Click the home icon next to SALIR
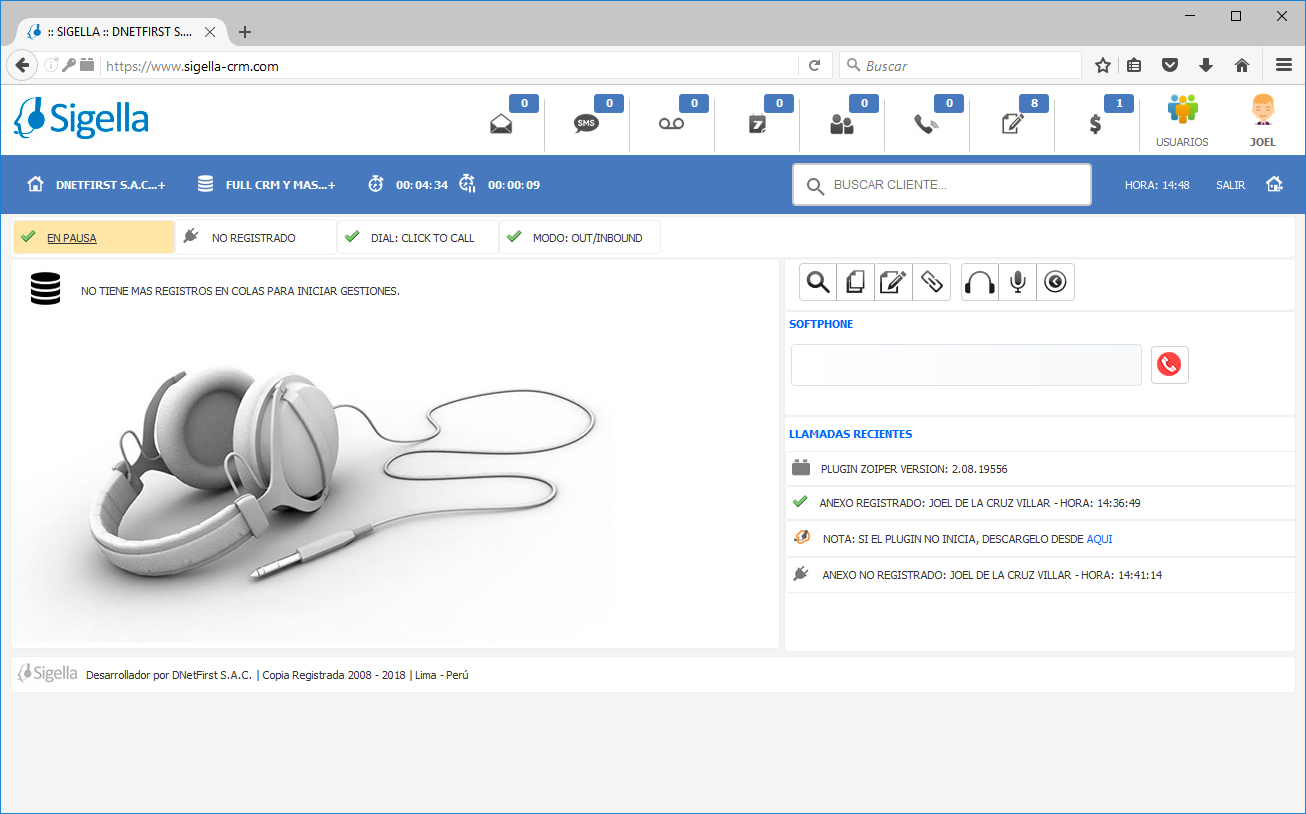This screenshot has width=1306, height=814. (x=1274, y=184)
